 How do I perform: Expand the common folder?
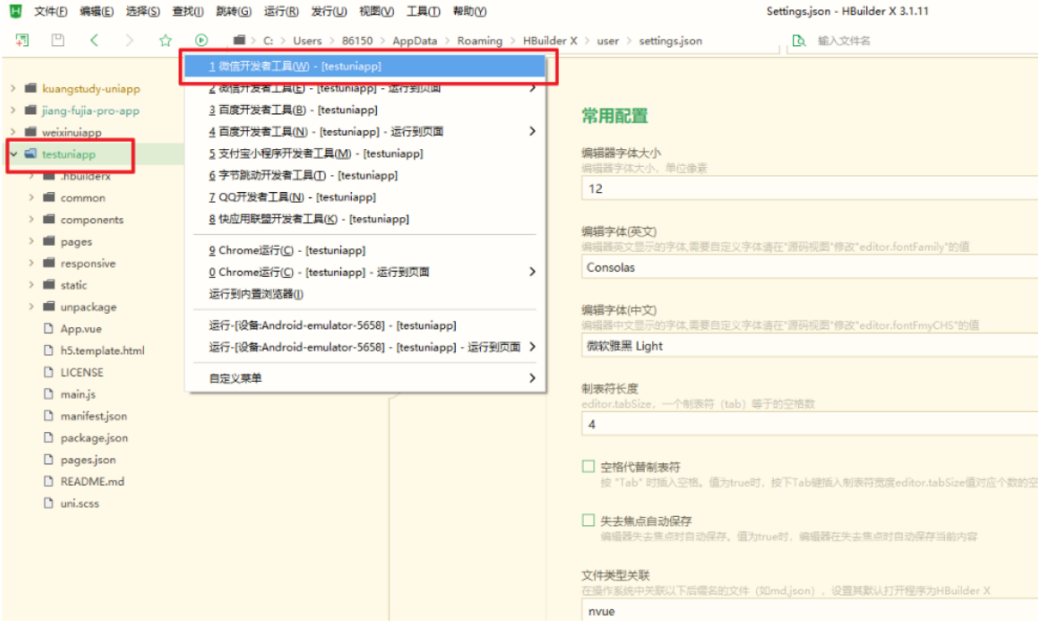[31, 197]
